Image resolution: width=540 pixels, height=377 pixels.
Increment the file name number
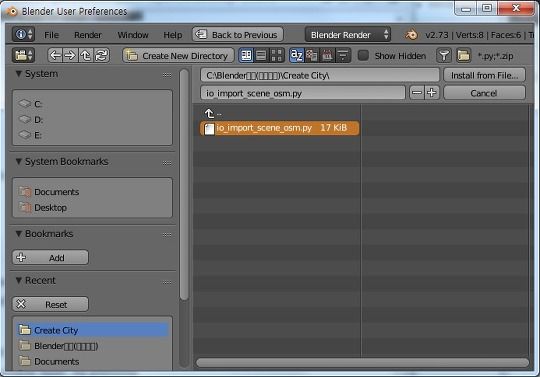[432, 93]
